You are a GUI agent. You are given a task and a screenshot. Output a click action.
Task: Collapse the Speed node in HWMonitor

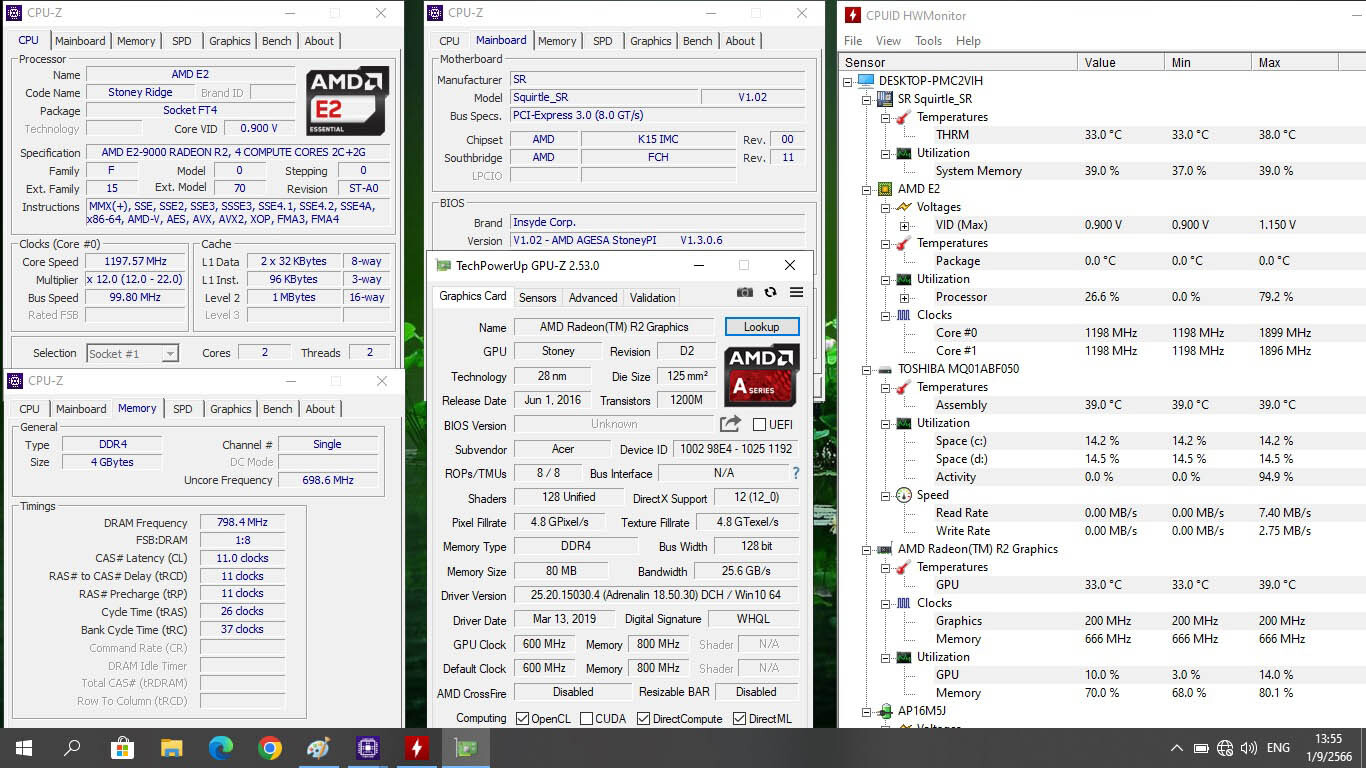885,495
